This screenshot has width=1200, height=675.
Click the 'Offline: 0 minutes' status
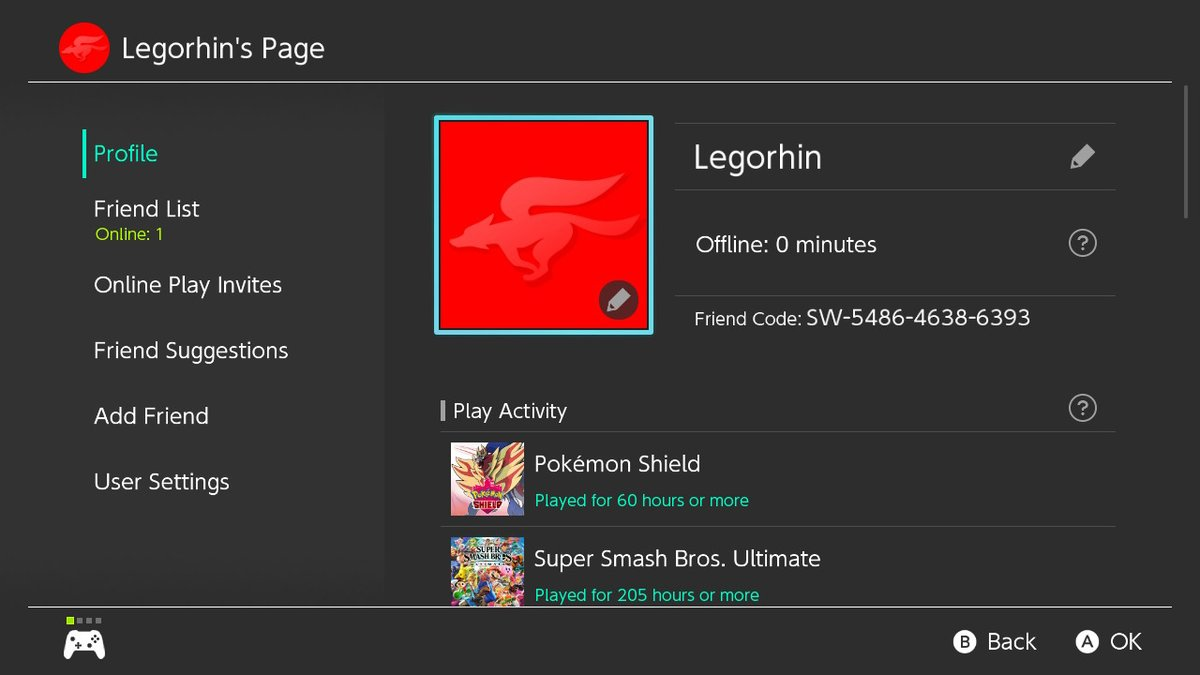pos(786,244)
